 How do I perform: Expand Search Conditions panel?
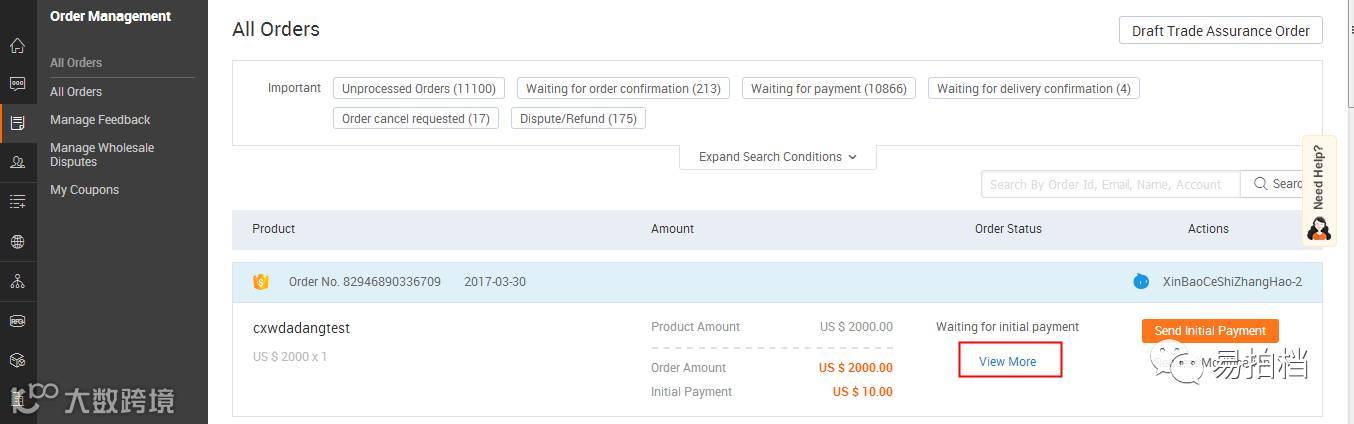click(x=777, y=157)
